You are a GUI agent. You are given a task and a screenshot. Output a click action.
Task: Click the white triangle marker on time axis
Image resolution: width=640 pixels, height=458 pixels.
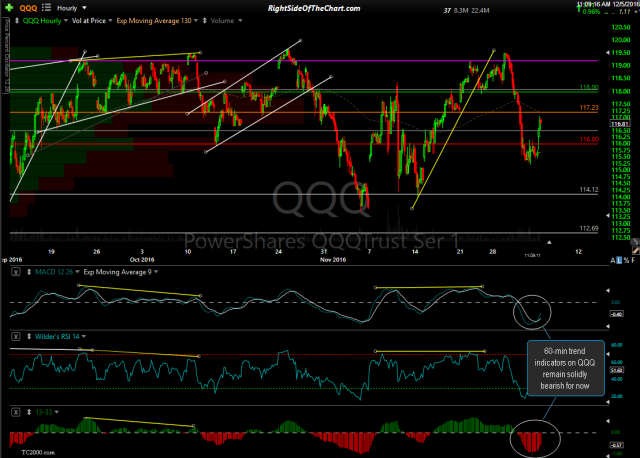pos(549,242)
